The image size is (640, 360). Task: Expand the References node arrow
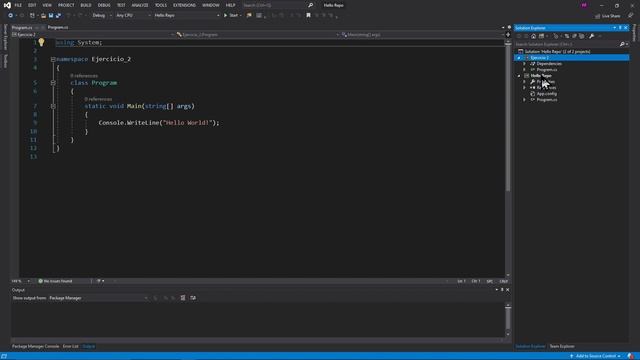tap(524, 88)
